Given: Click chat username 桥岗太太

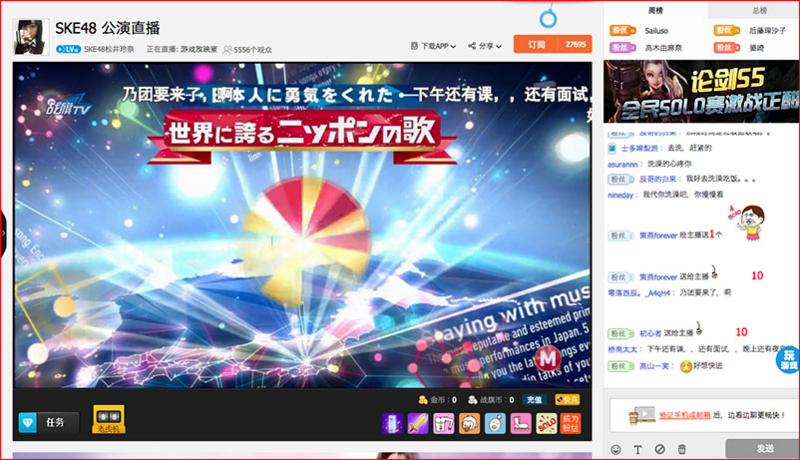Looking at the screenshot, I should [622, 349].
